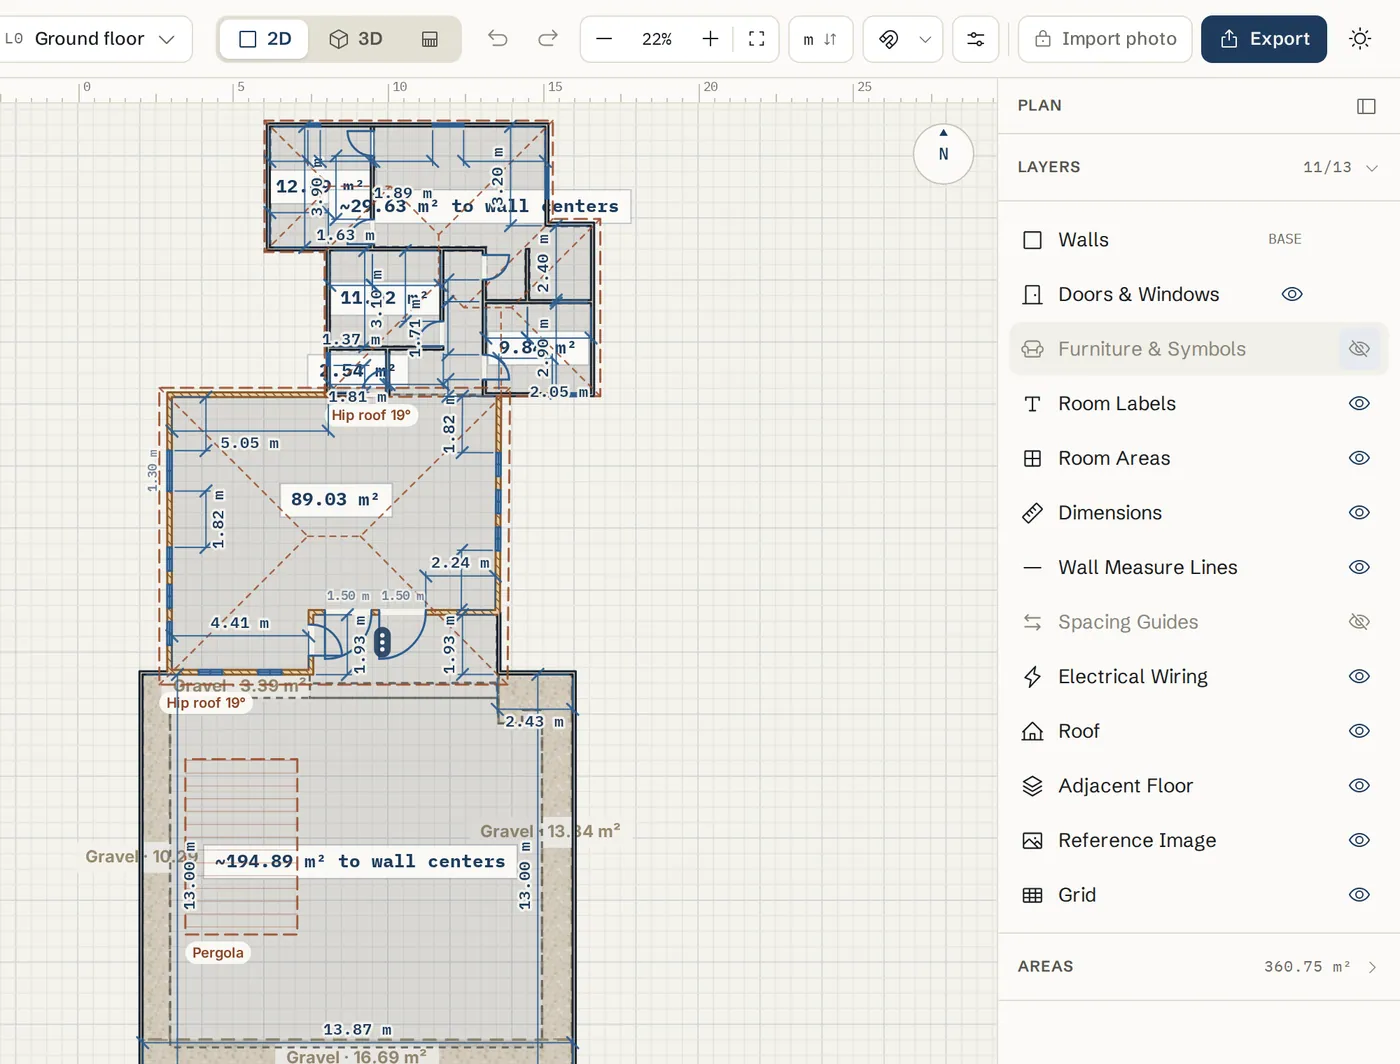Click the Export button

coord(1264,39)
